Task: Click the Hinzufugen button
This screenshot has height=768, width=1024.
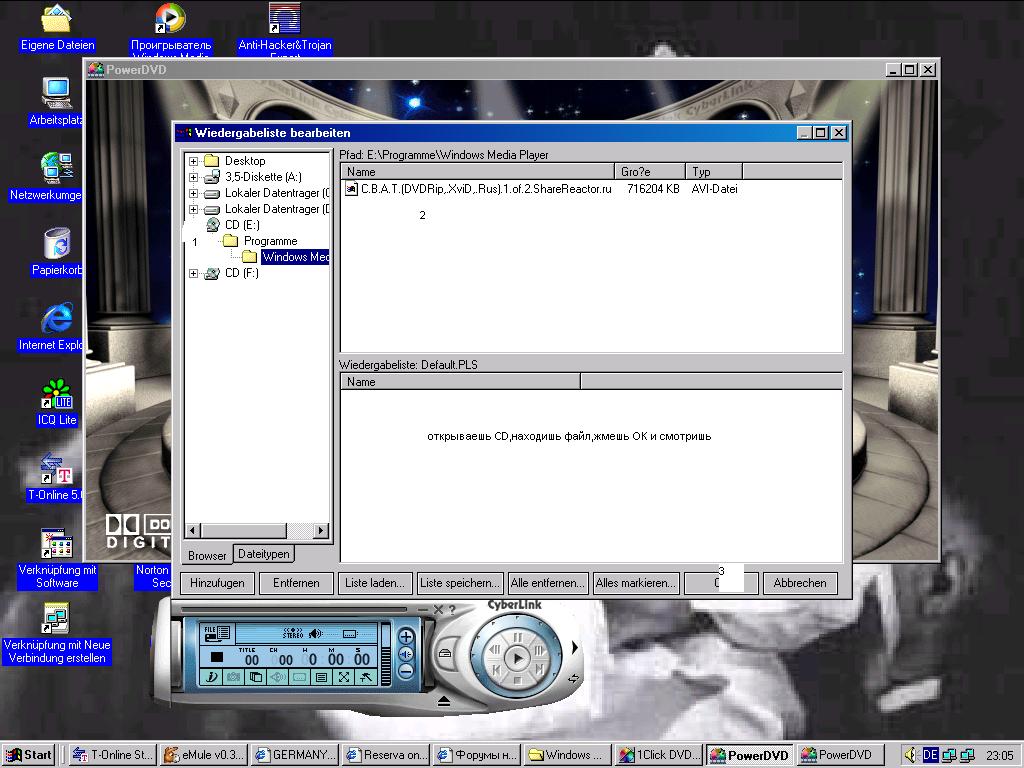Action: pyautogui.click(x=217, y=583)
